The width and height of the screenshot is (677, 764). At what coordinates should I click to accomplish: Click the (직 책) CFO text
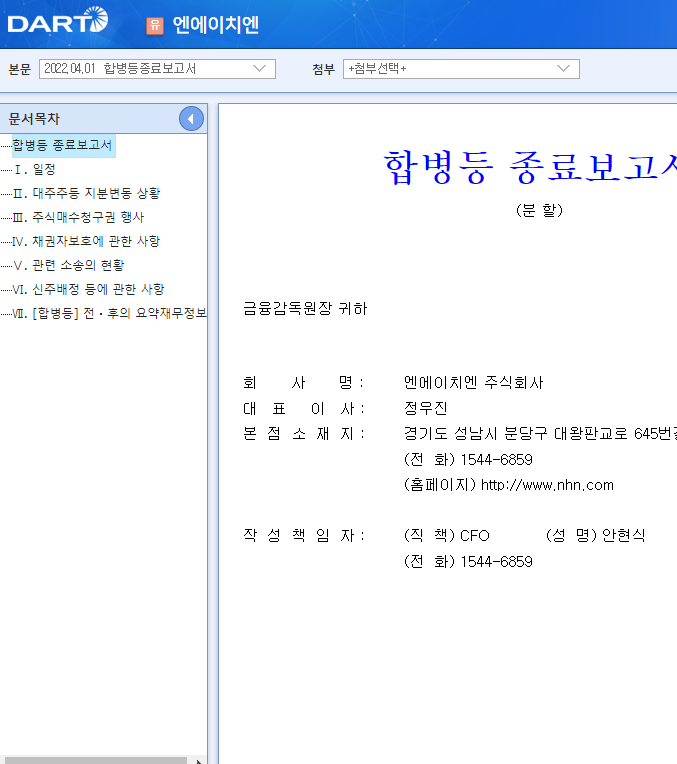click(446, 535)
